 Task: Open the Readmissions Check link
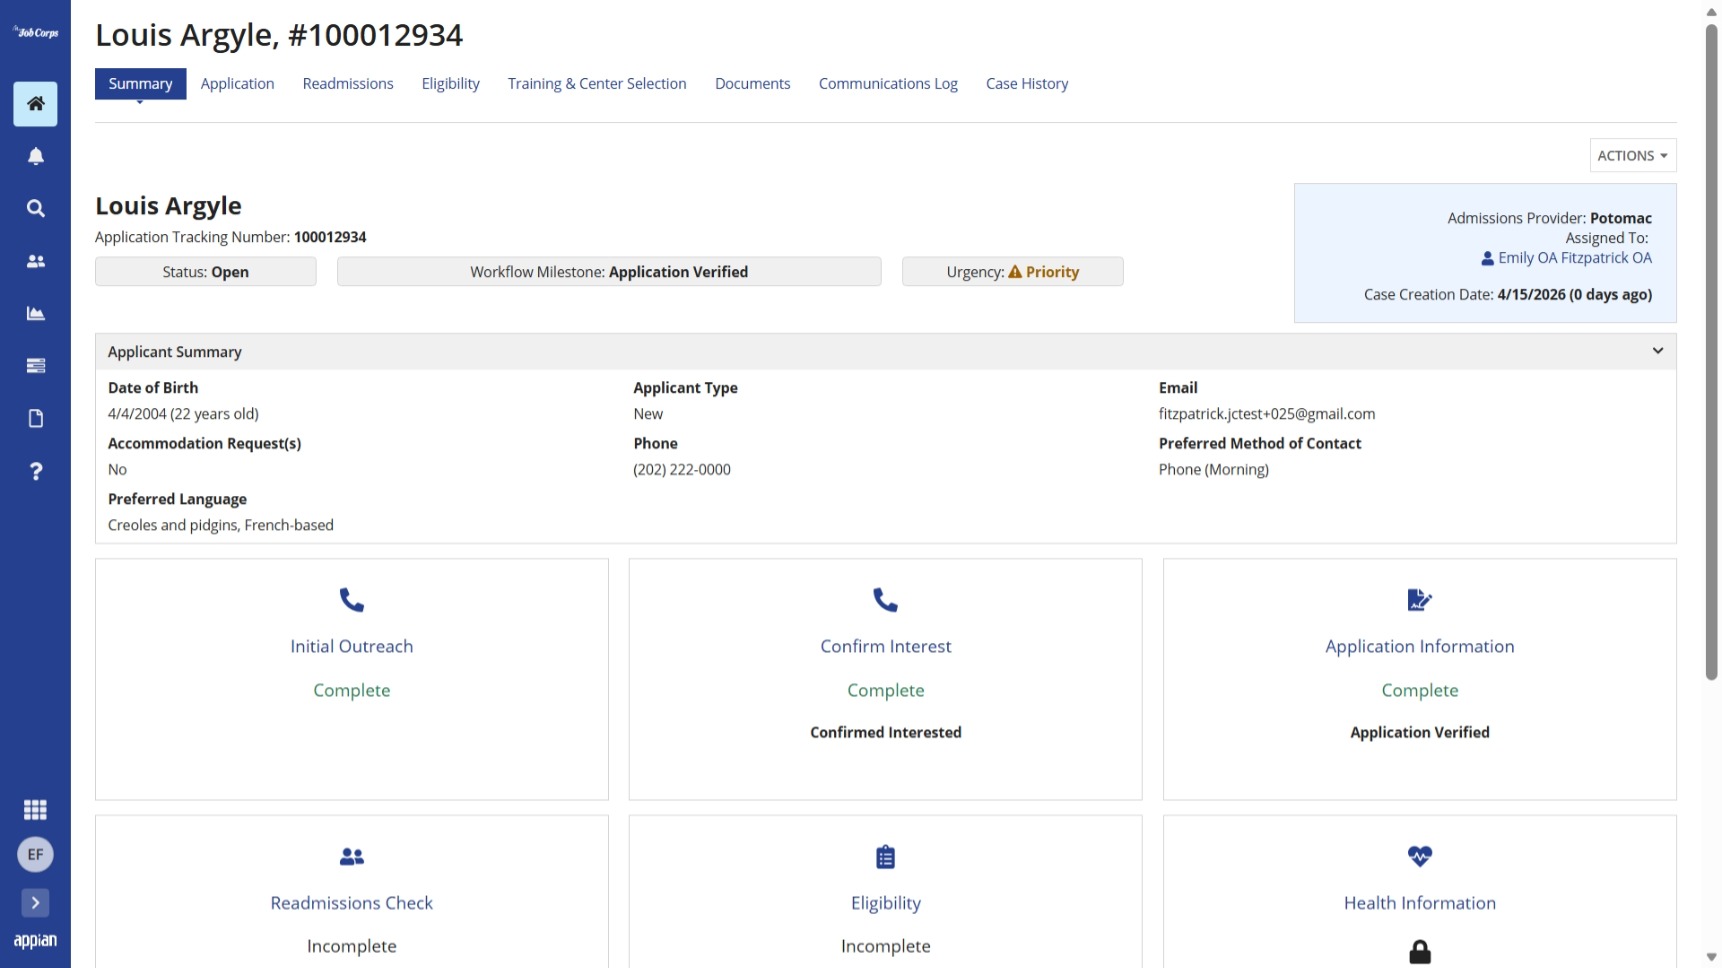point(352,903)
